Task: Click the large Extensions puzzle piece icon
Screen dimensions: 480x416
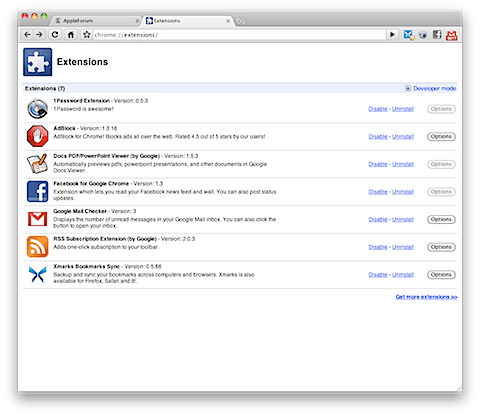Action: coord(37,62)
